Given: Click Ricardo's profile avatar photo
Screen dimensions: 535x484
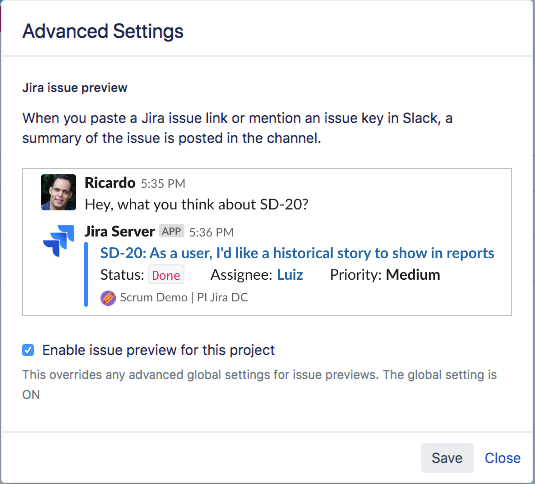Looking at the screenshot, I should pyautogui.click(x=58, y=192).
